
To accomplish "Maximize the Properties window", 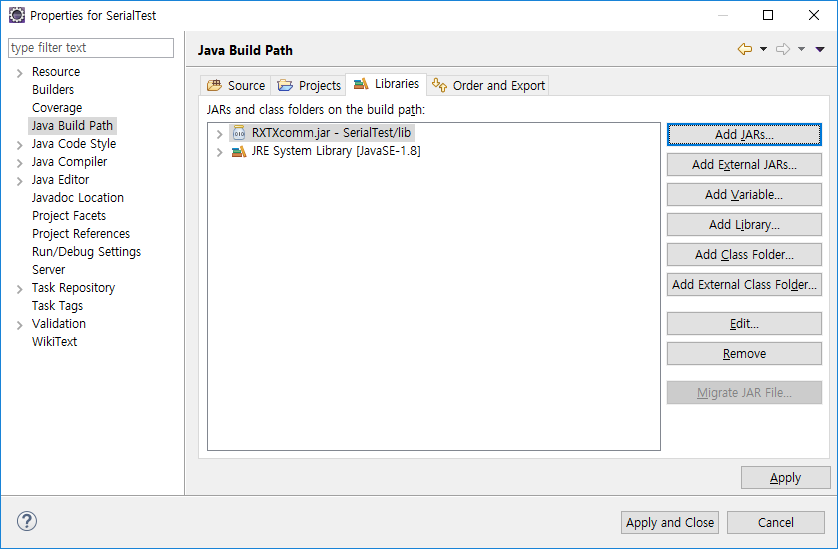I will (x=768, y=15).
